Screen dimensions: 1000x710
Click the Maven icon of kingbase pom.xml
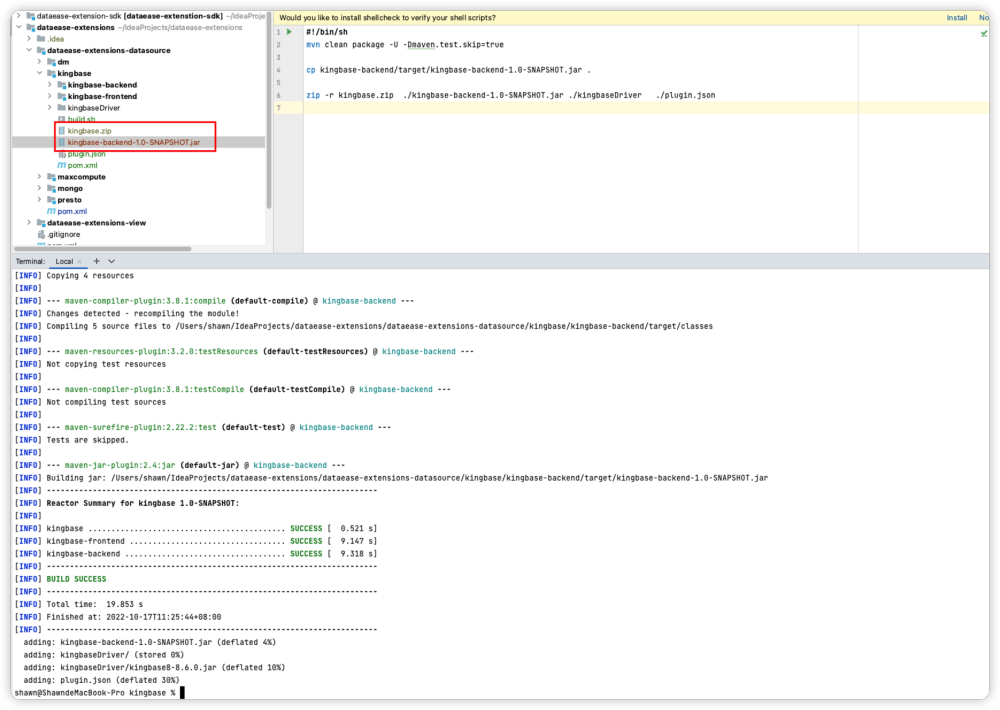62,165
